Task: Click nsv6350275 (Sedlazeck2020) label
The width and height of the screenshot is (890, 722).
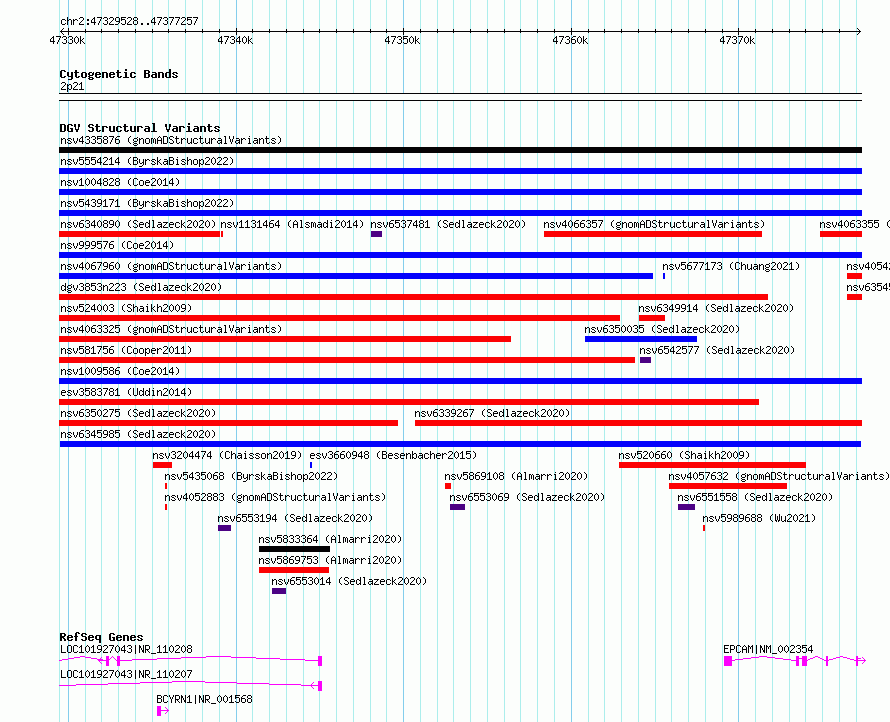Action: pyautogui.click(x=138, y=413)
